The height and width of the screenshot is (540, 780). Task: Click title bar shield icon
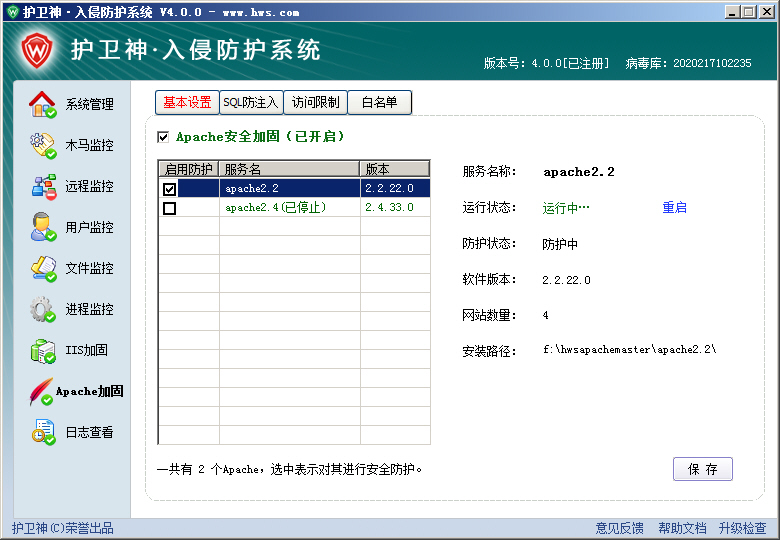point(13,11)
